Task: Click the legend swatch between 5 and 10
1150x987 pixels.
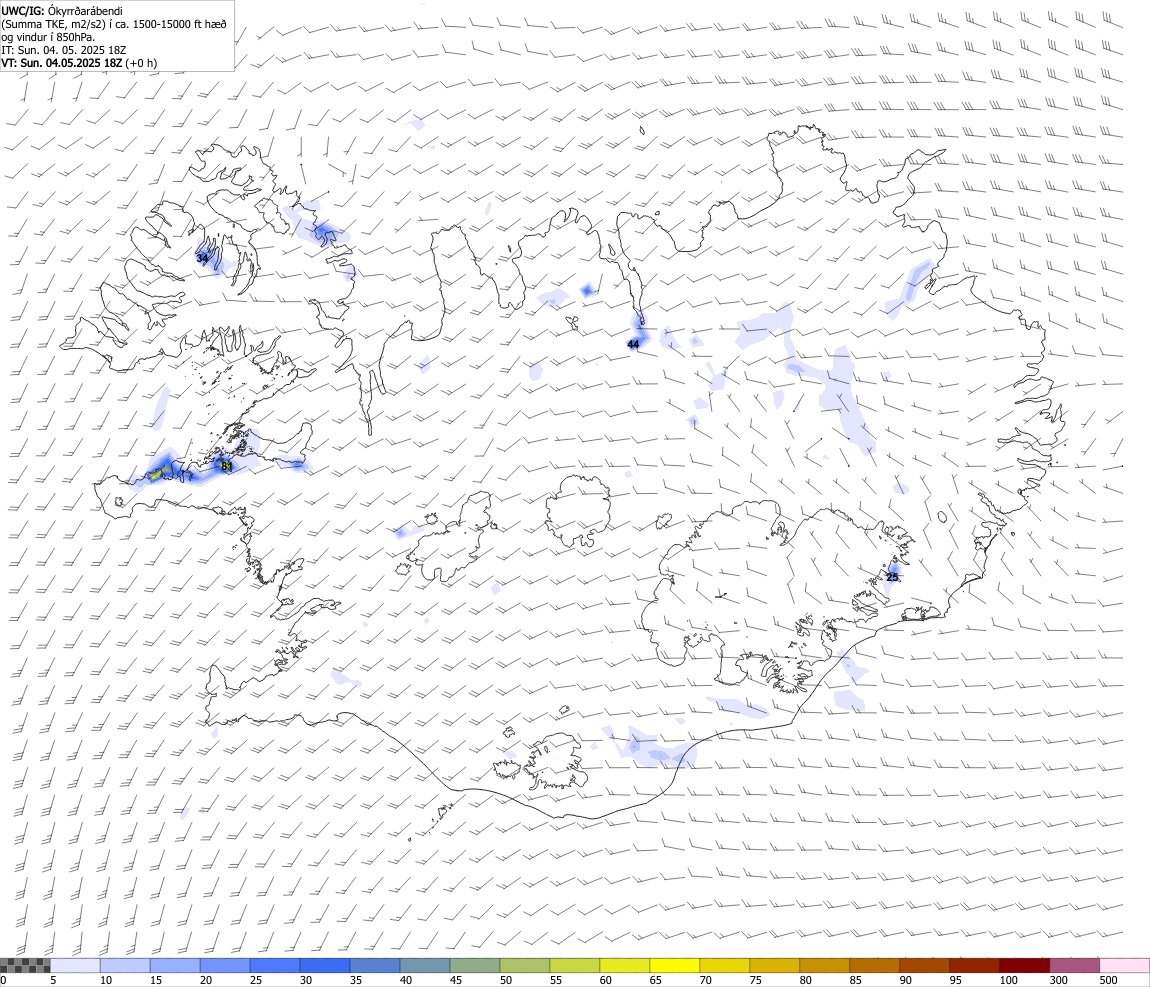Action: (x=76, y=965)
